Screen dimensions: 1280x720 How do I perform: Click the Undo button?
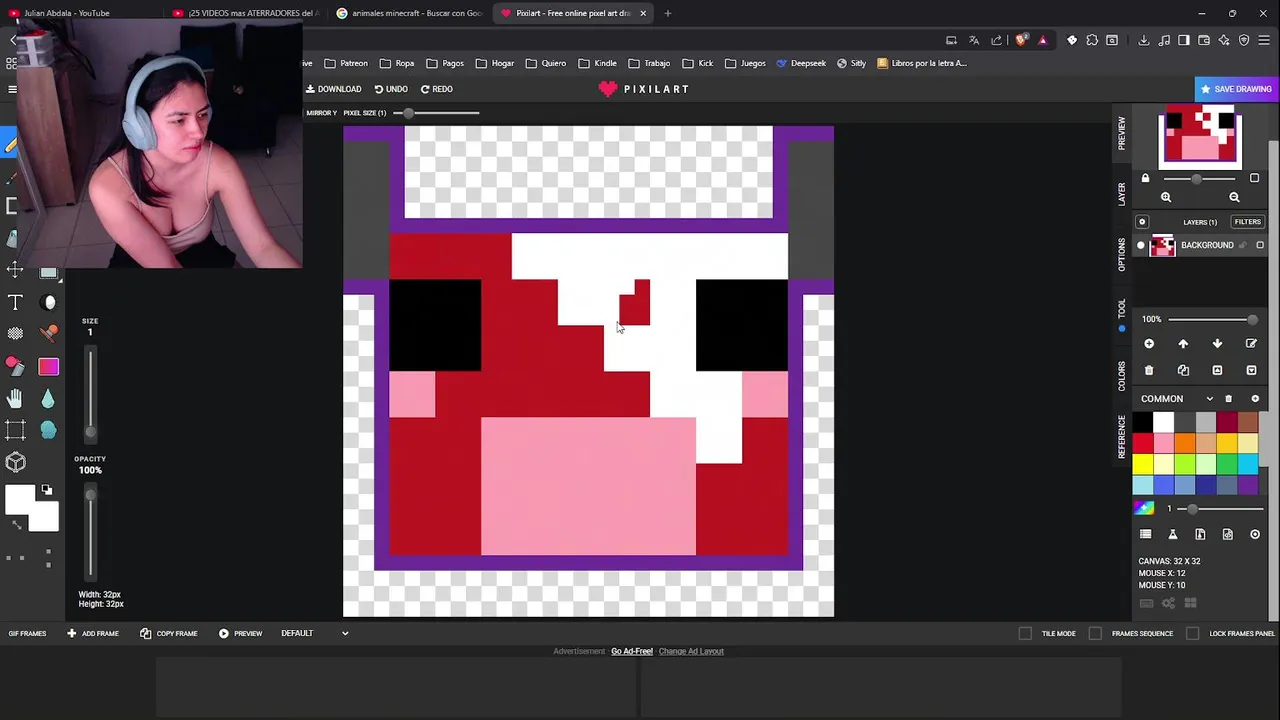coord(391,89)
